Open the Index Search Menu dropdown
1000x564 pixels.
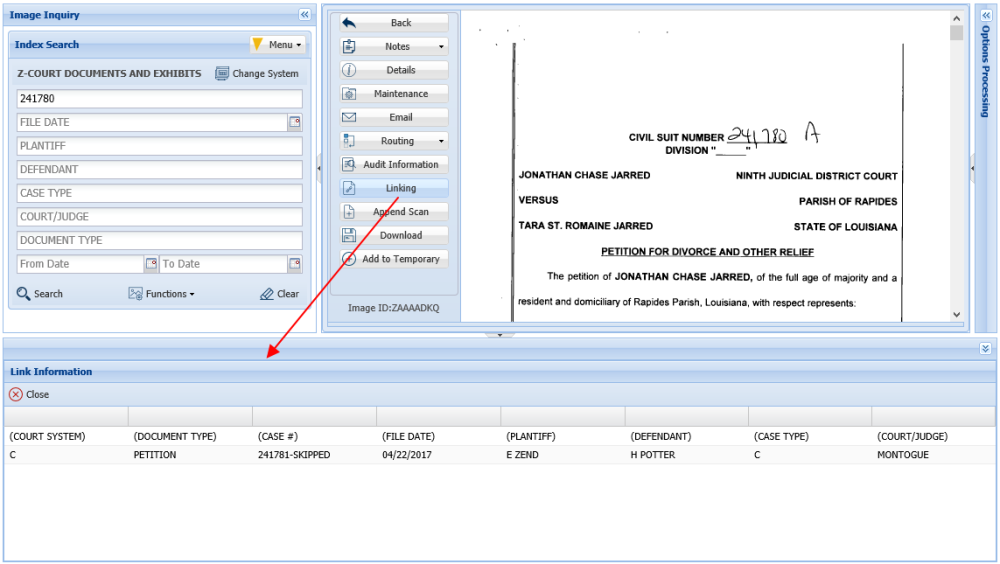277,45
